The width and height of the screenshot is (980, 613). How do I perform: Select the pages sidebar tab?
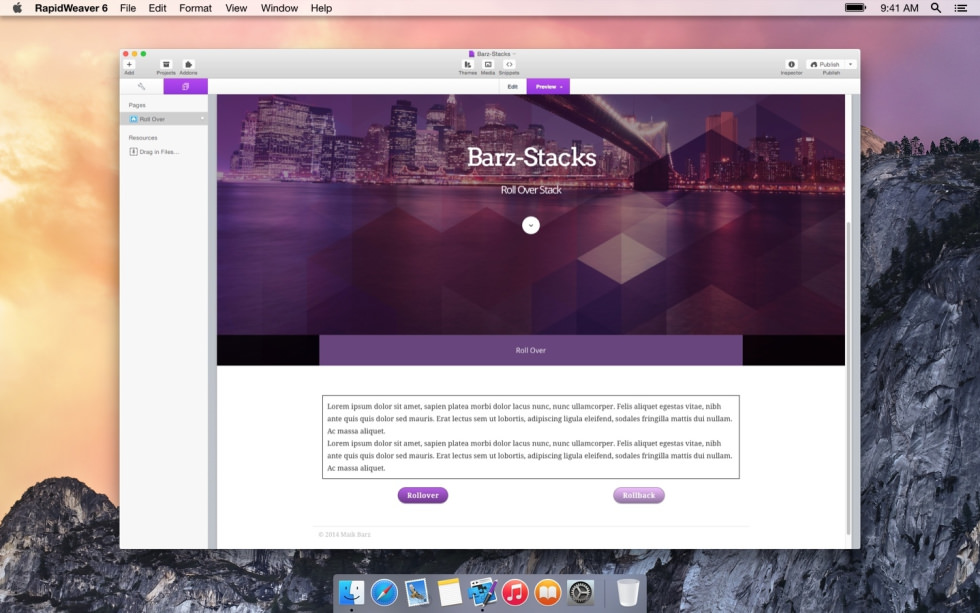pyautogui.click(x=186, y=86)
